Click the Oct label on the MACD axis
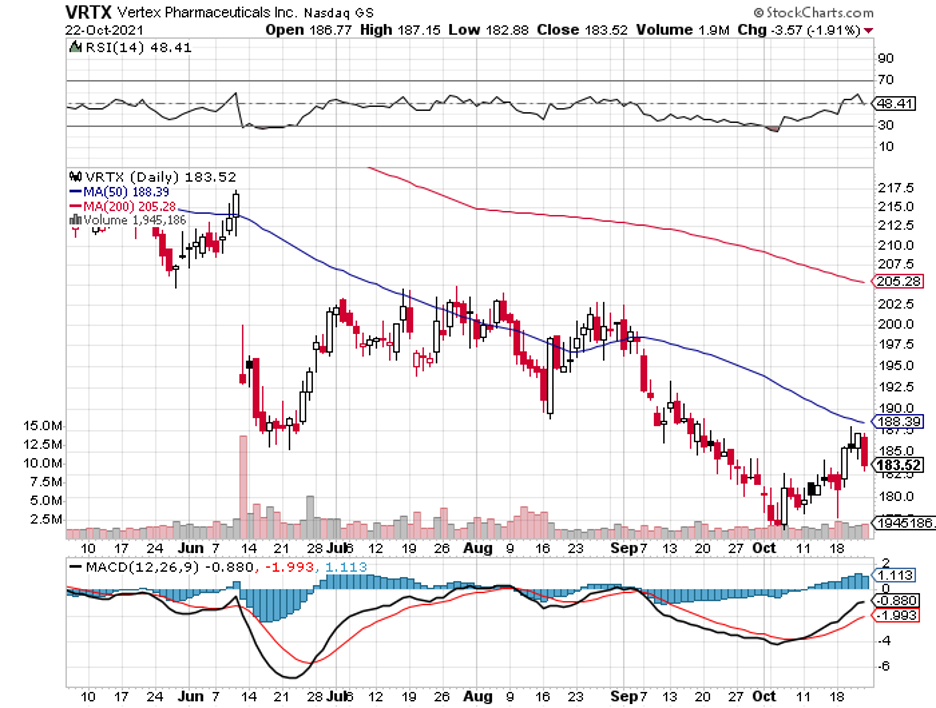The height and width of the screenshot is (708, 936). coord(764,696)
